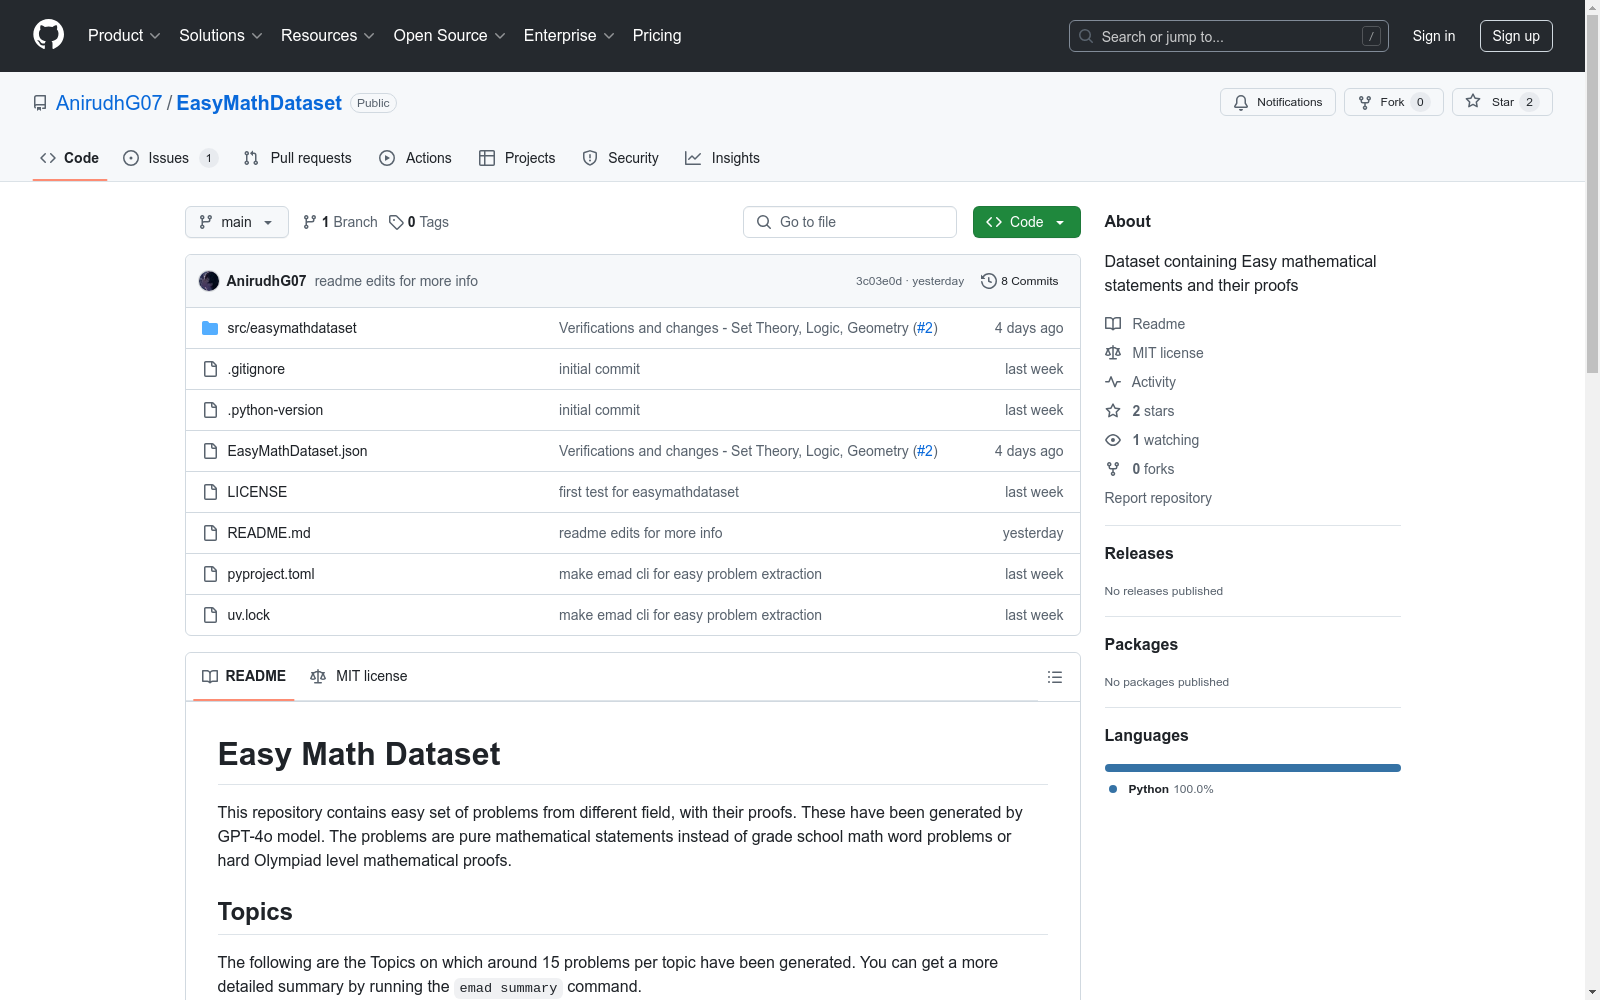This screenshot has width=1600, height=1000.
Task: Open the Insights tab
Action: (722, 158)
